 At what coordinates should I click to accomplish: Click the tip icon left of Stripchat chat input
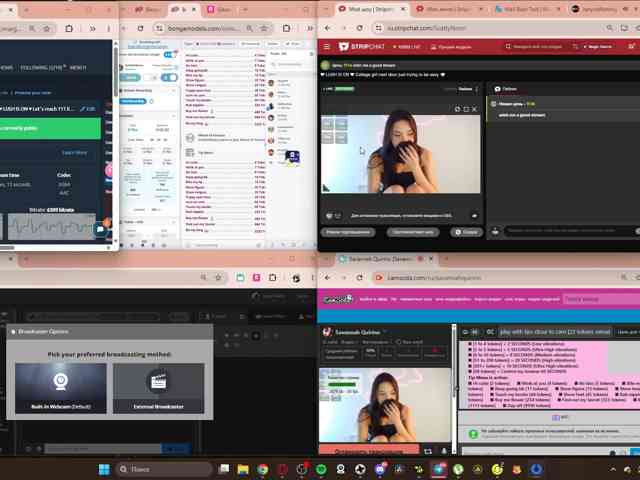pyautogui.click(x=495, y=231)
